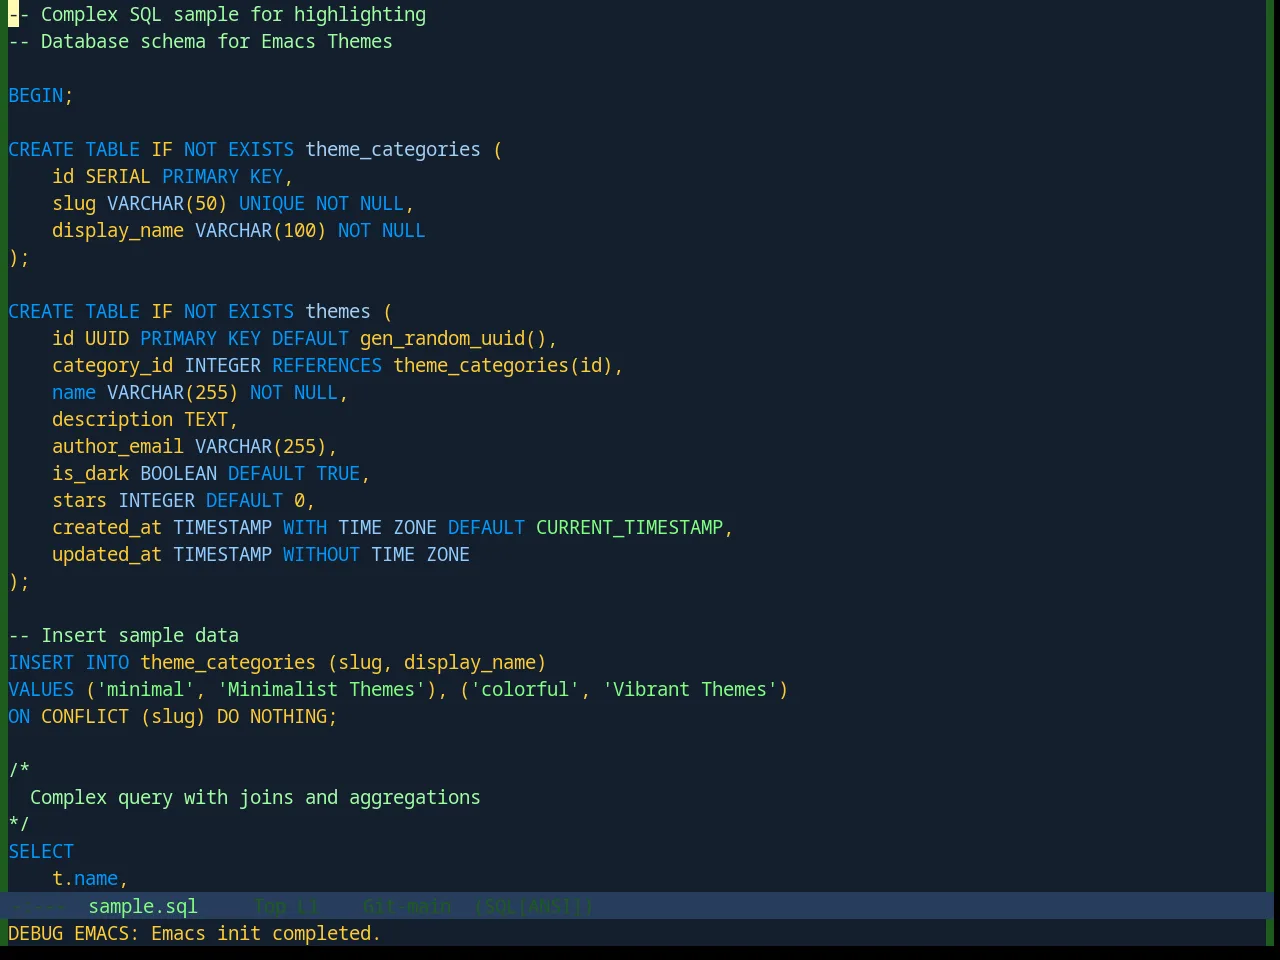Click the description column name
The height and width of the screenshot is (960, 1280).
pyautogui.click(x=113, y=420)
